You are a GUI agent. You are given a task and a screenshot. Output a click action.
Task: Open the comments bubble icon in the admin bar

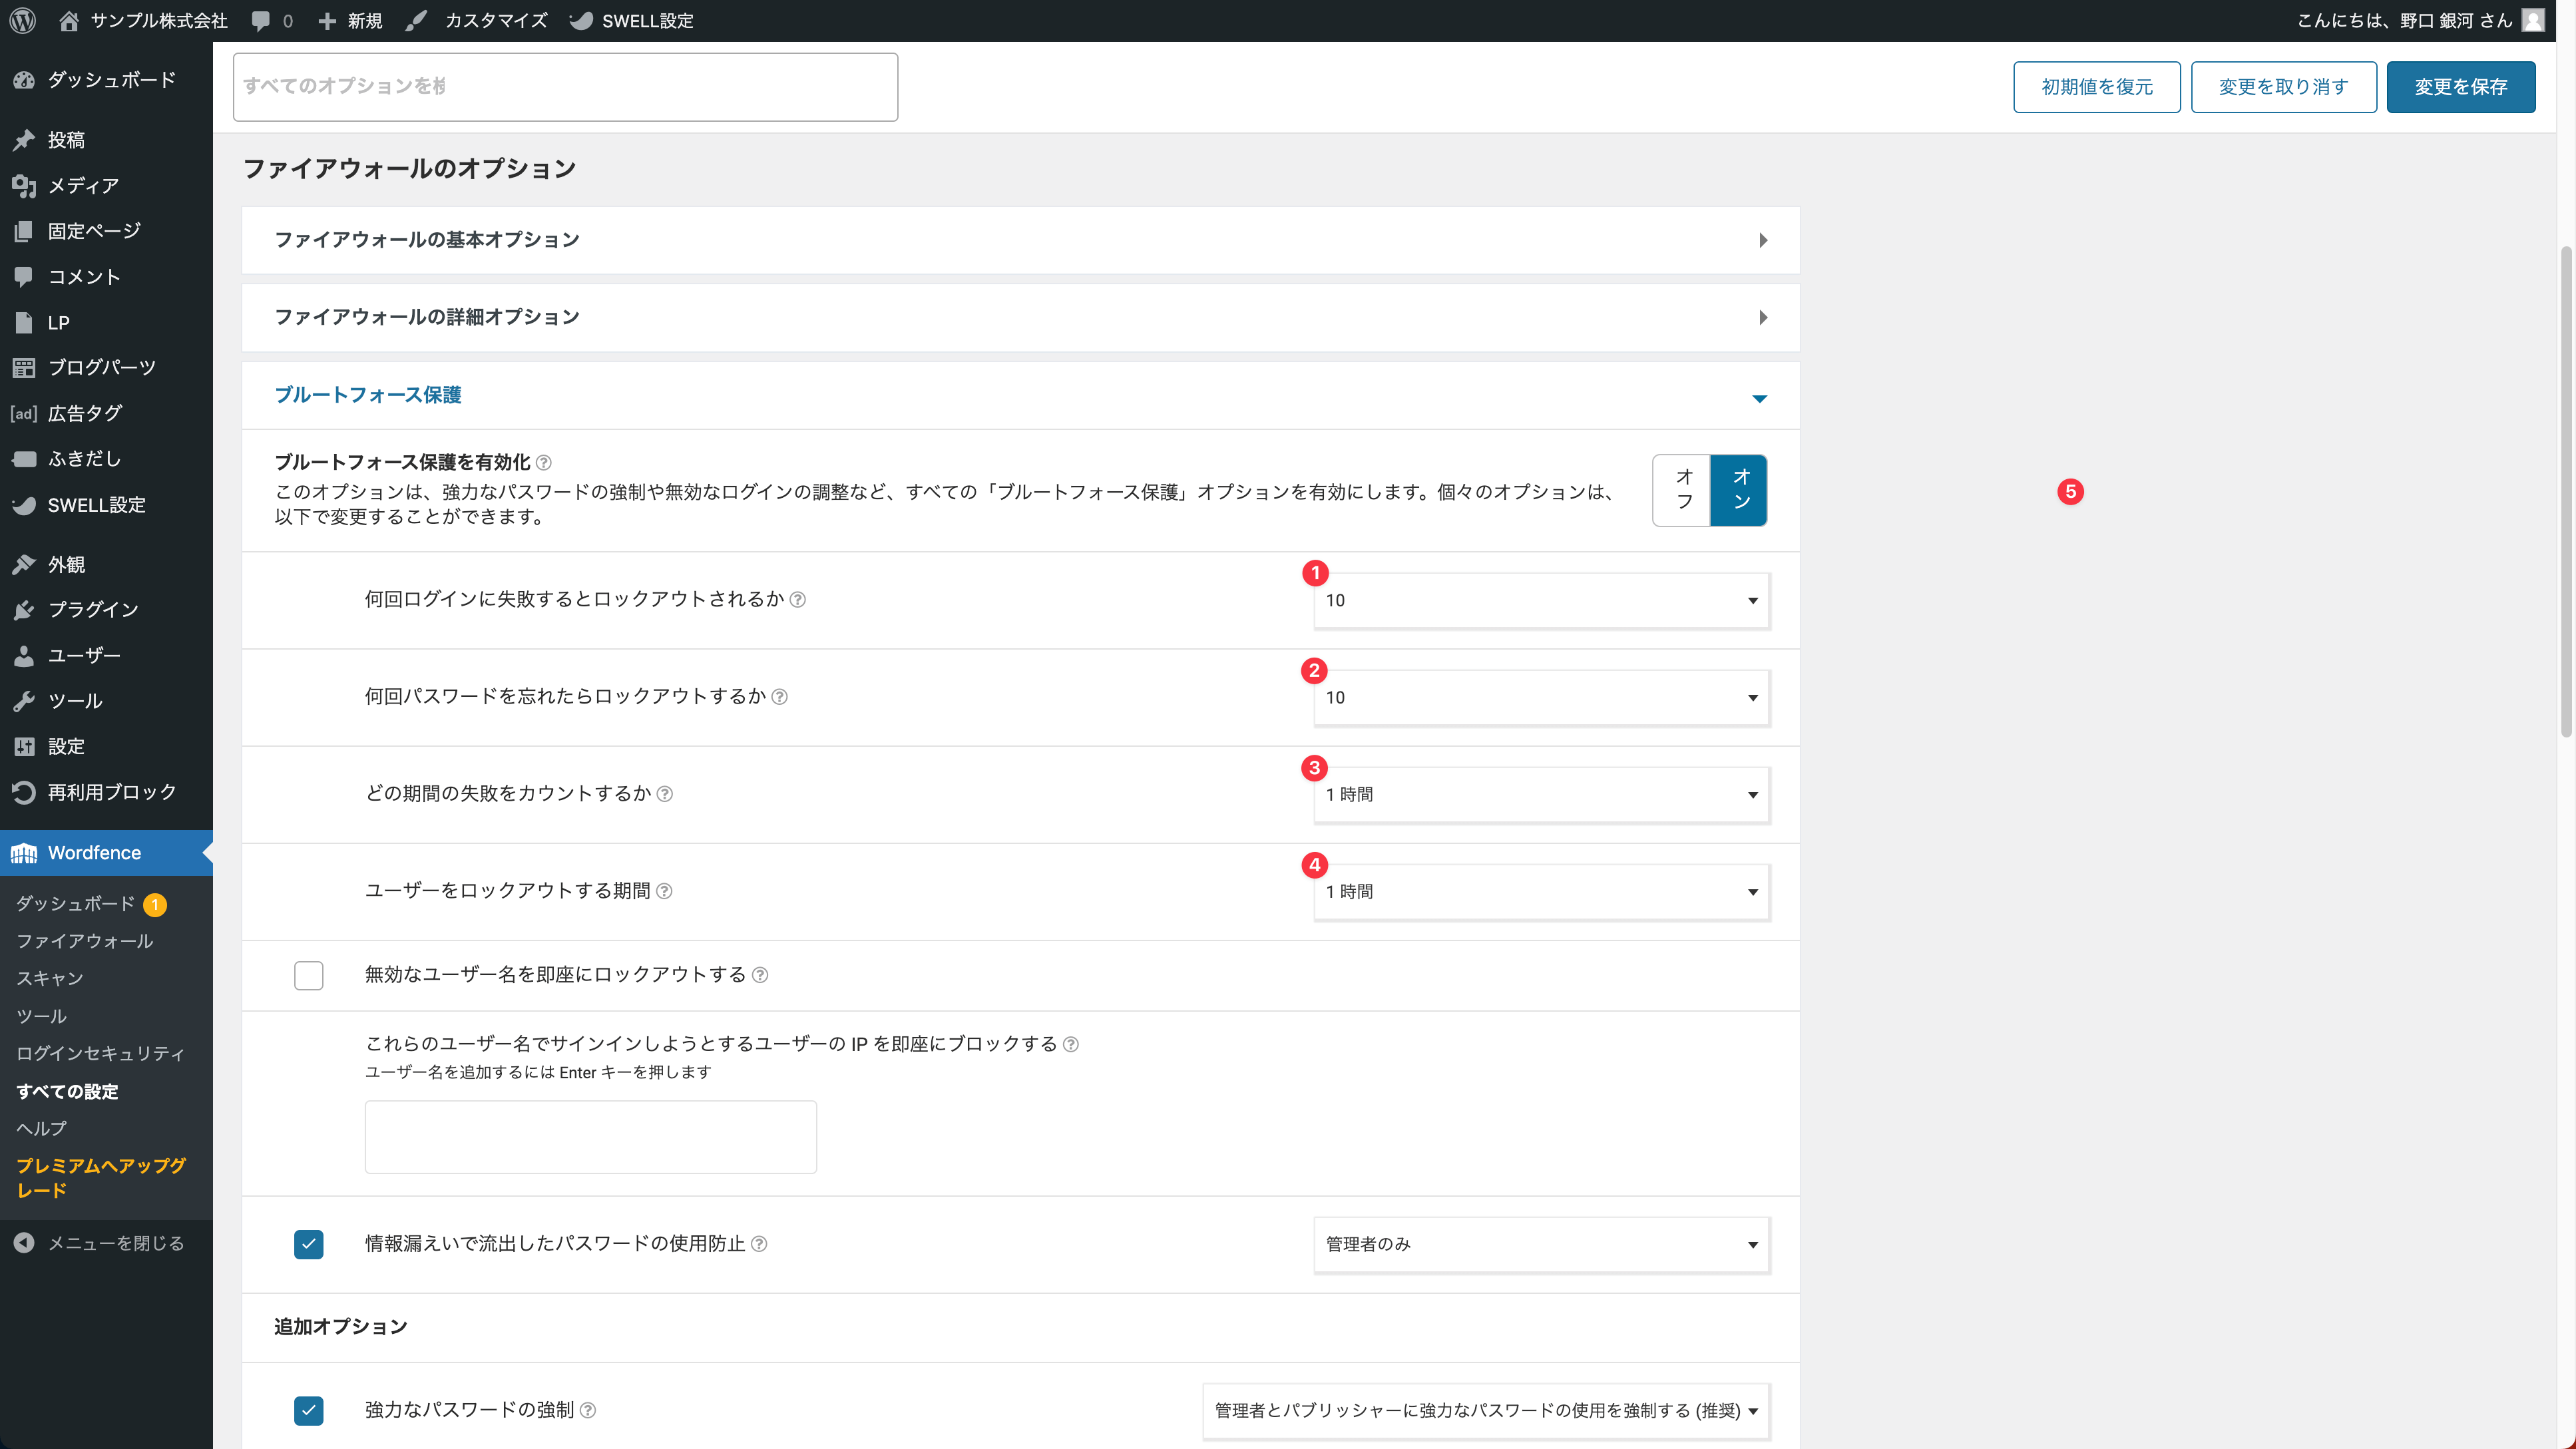point(261,20)
